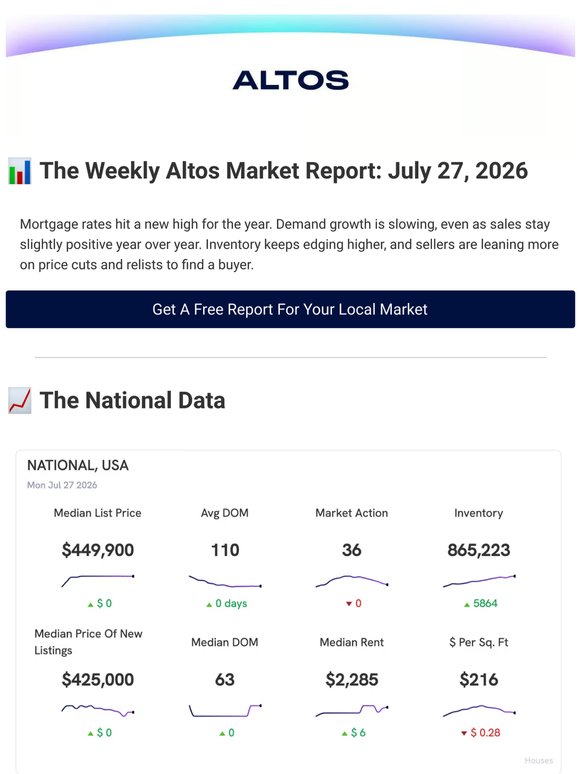Select the 865,223 Inventory value
This screenshot has height=774, width=580.
pyautogui.click(x=479, y=550)
